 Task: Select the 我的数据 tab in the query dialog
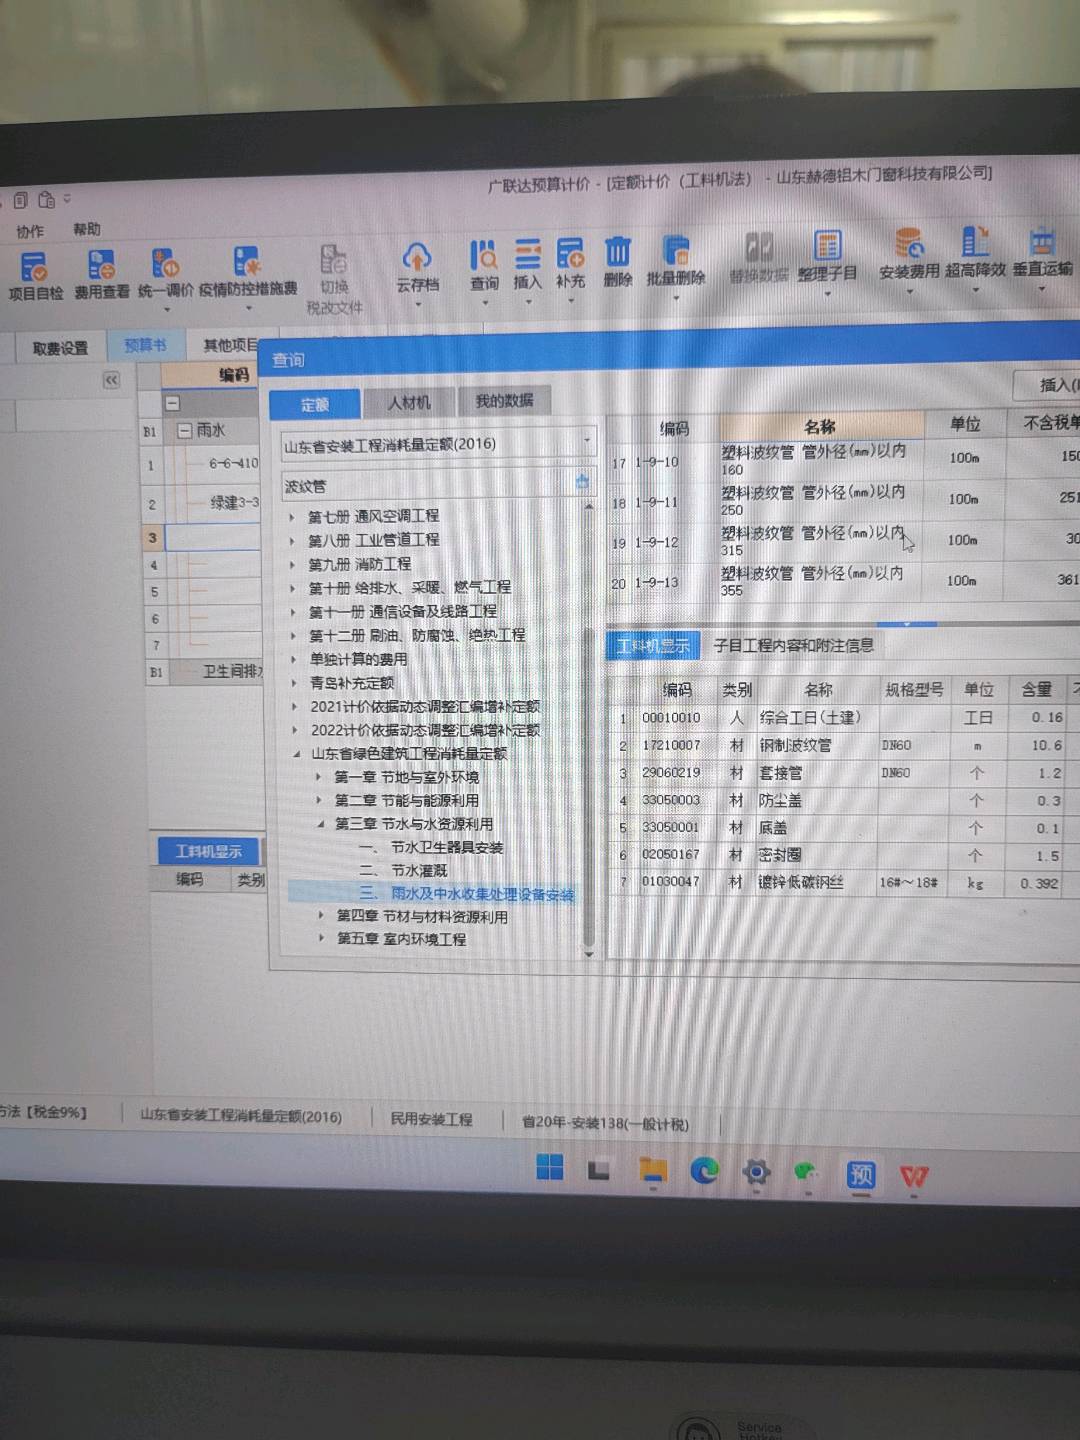505,400
